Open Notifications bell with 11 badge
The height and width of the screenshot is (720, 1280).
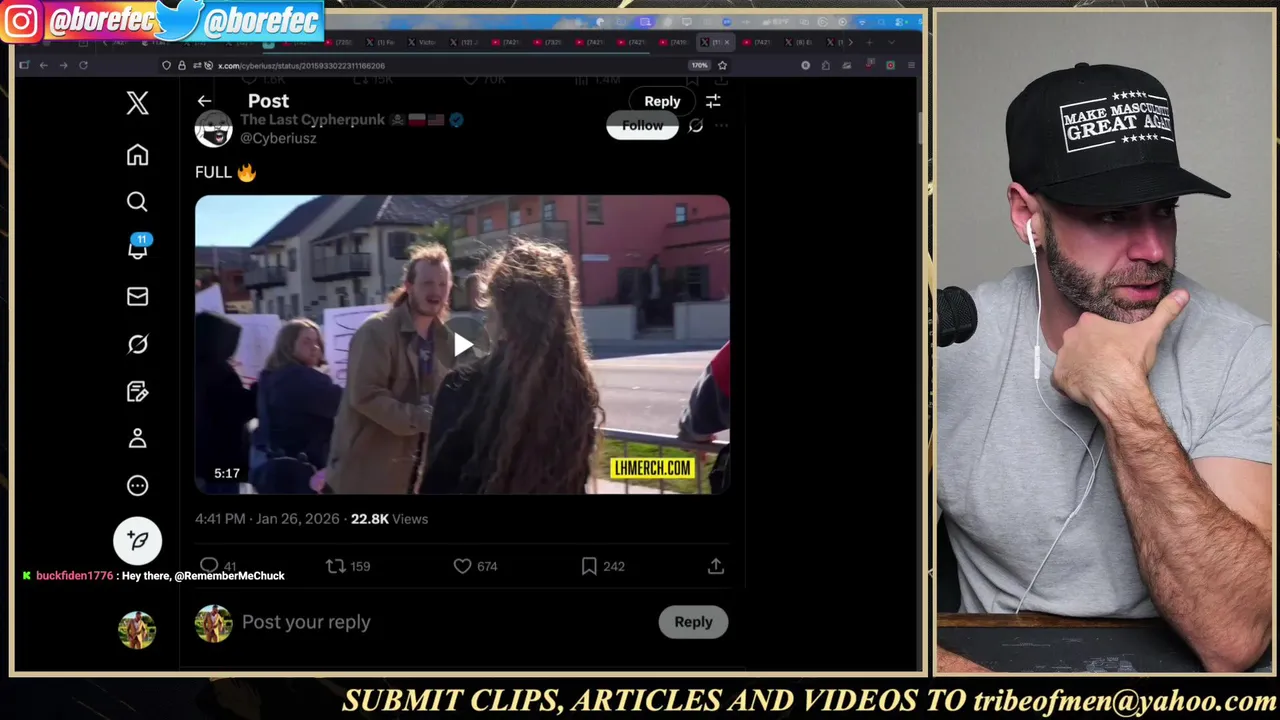pos(138,248)
